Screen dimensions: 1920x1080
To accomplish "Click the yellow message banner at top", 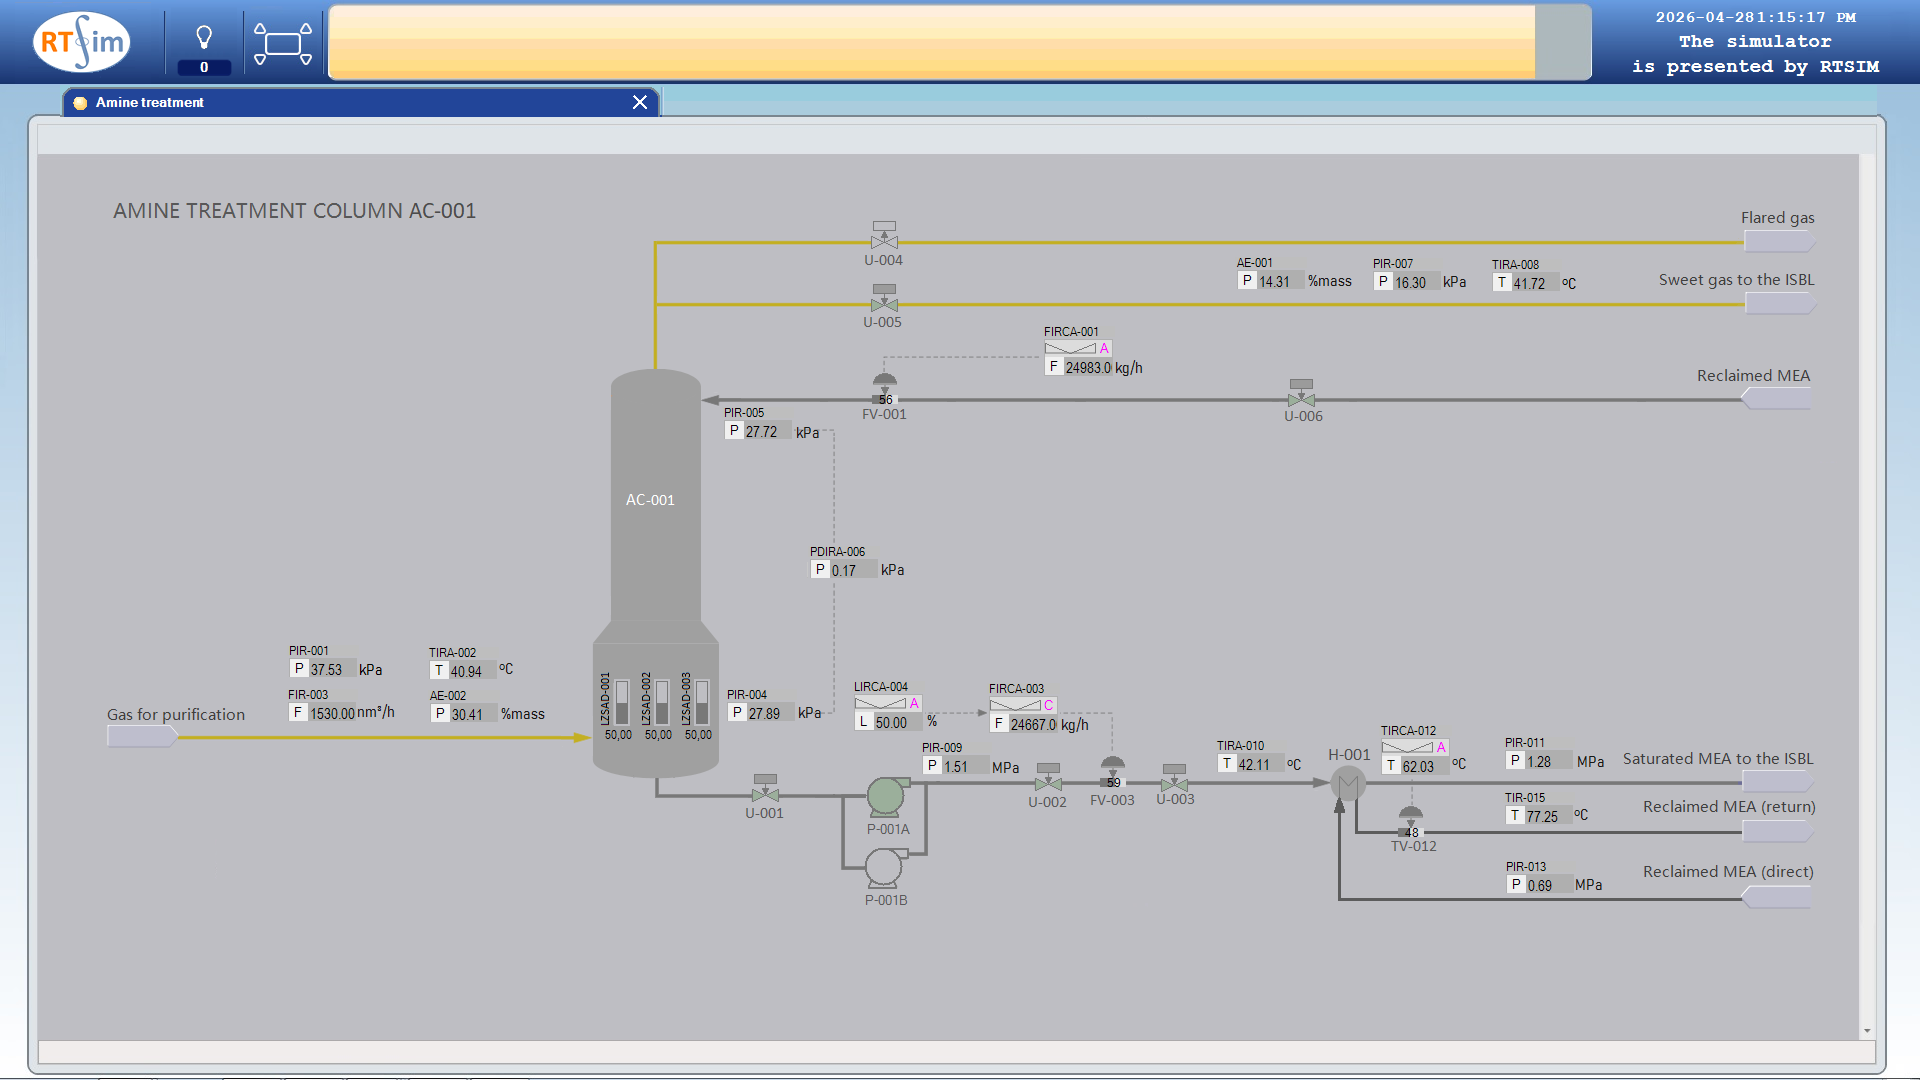I will 932,42.
